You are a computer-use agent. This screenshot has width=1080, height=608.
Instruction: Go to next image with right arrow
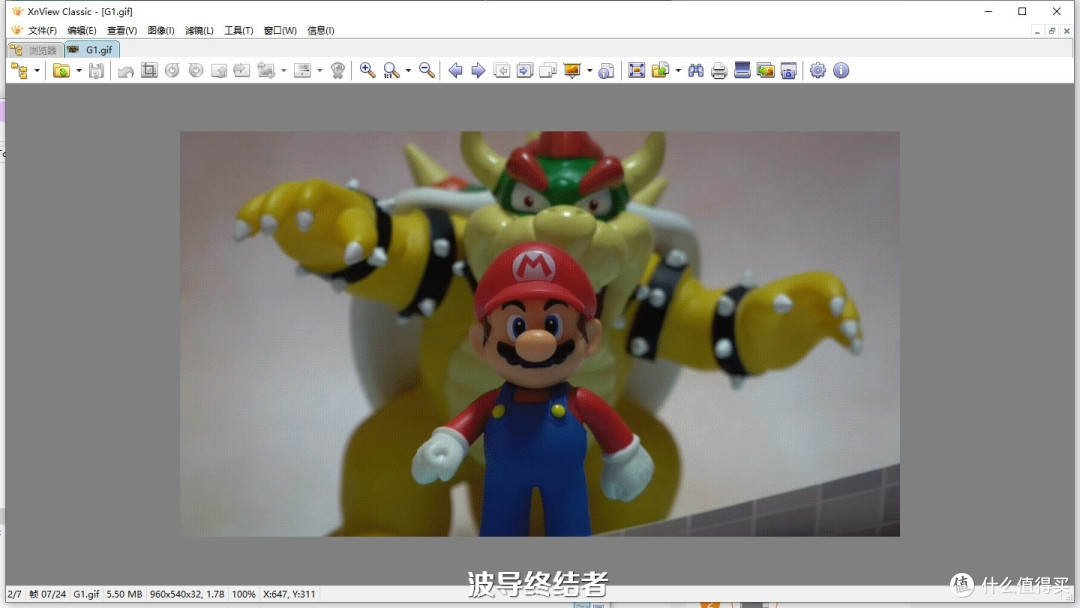point(478,70)
